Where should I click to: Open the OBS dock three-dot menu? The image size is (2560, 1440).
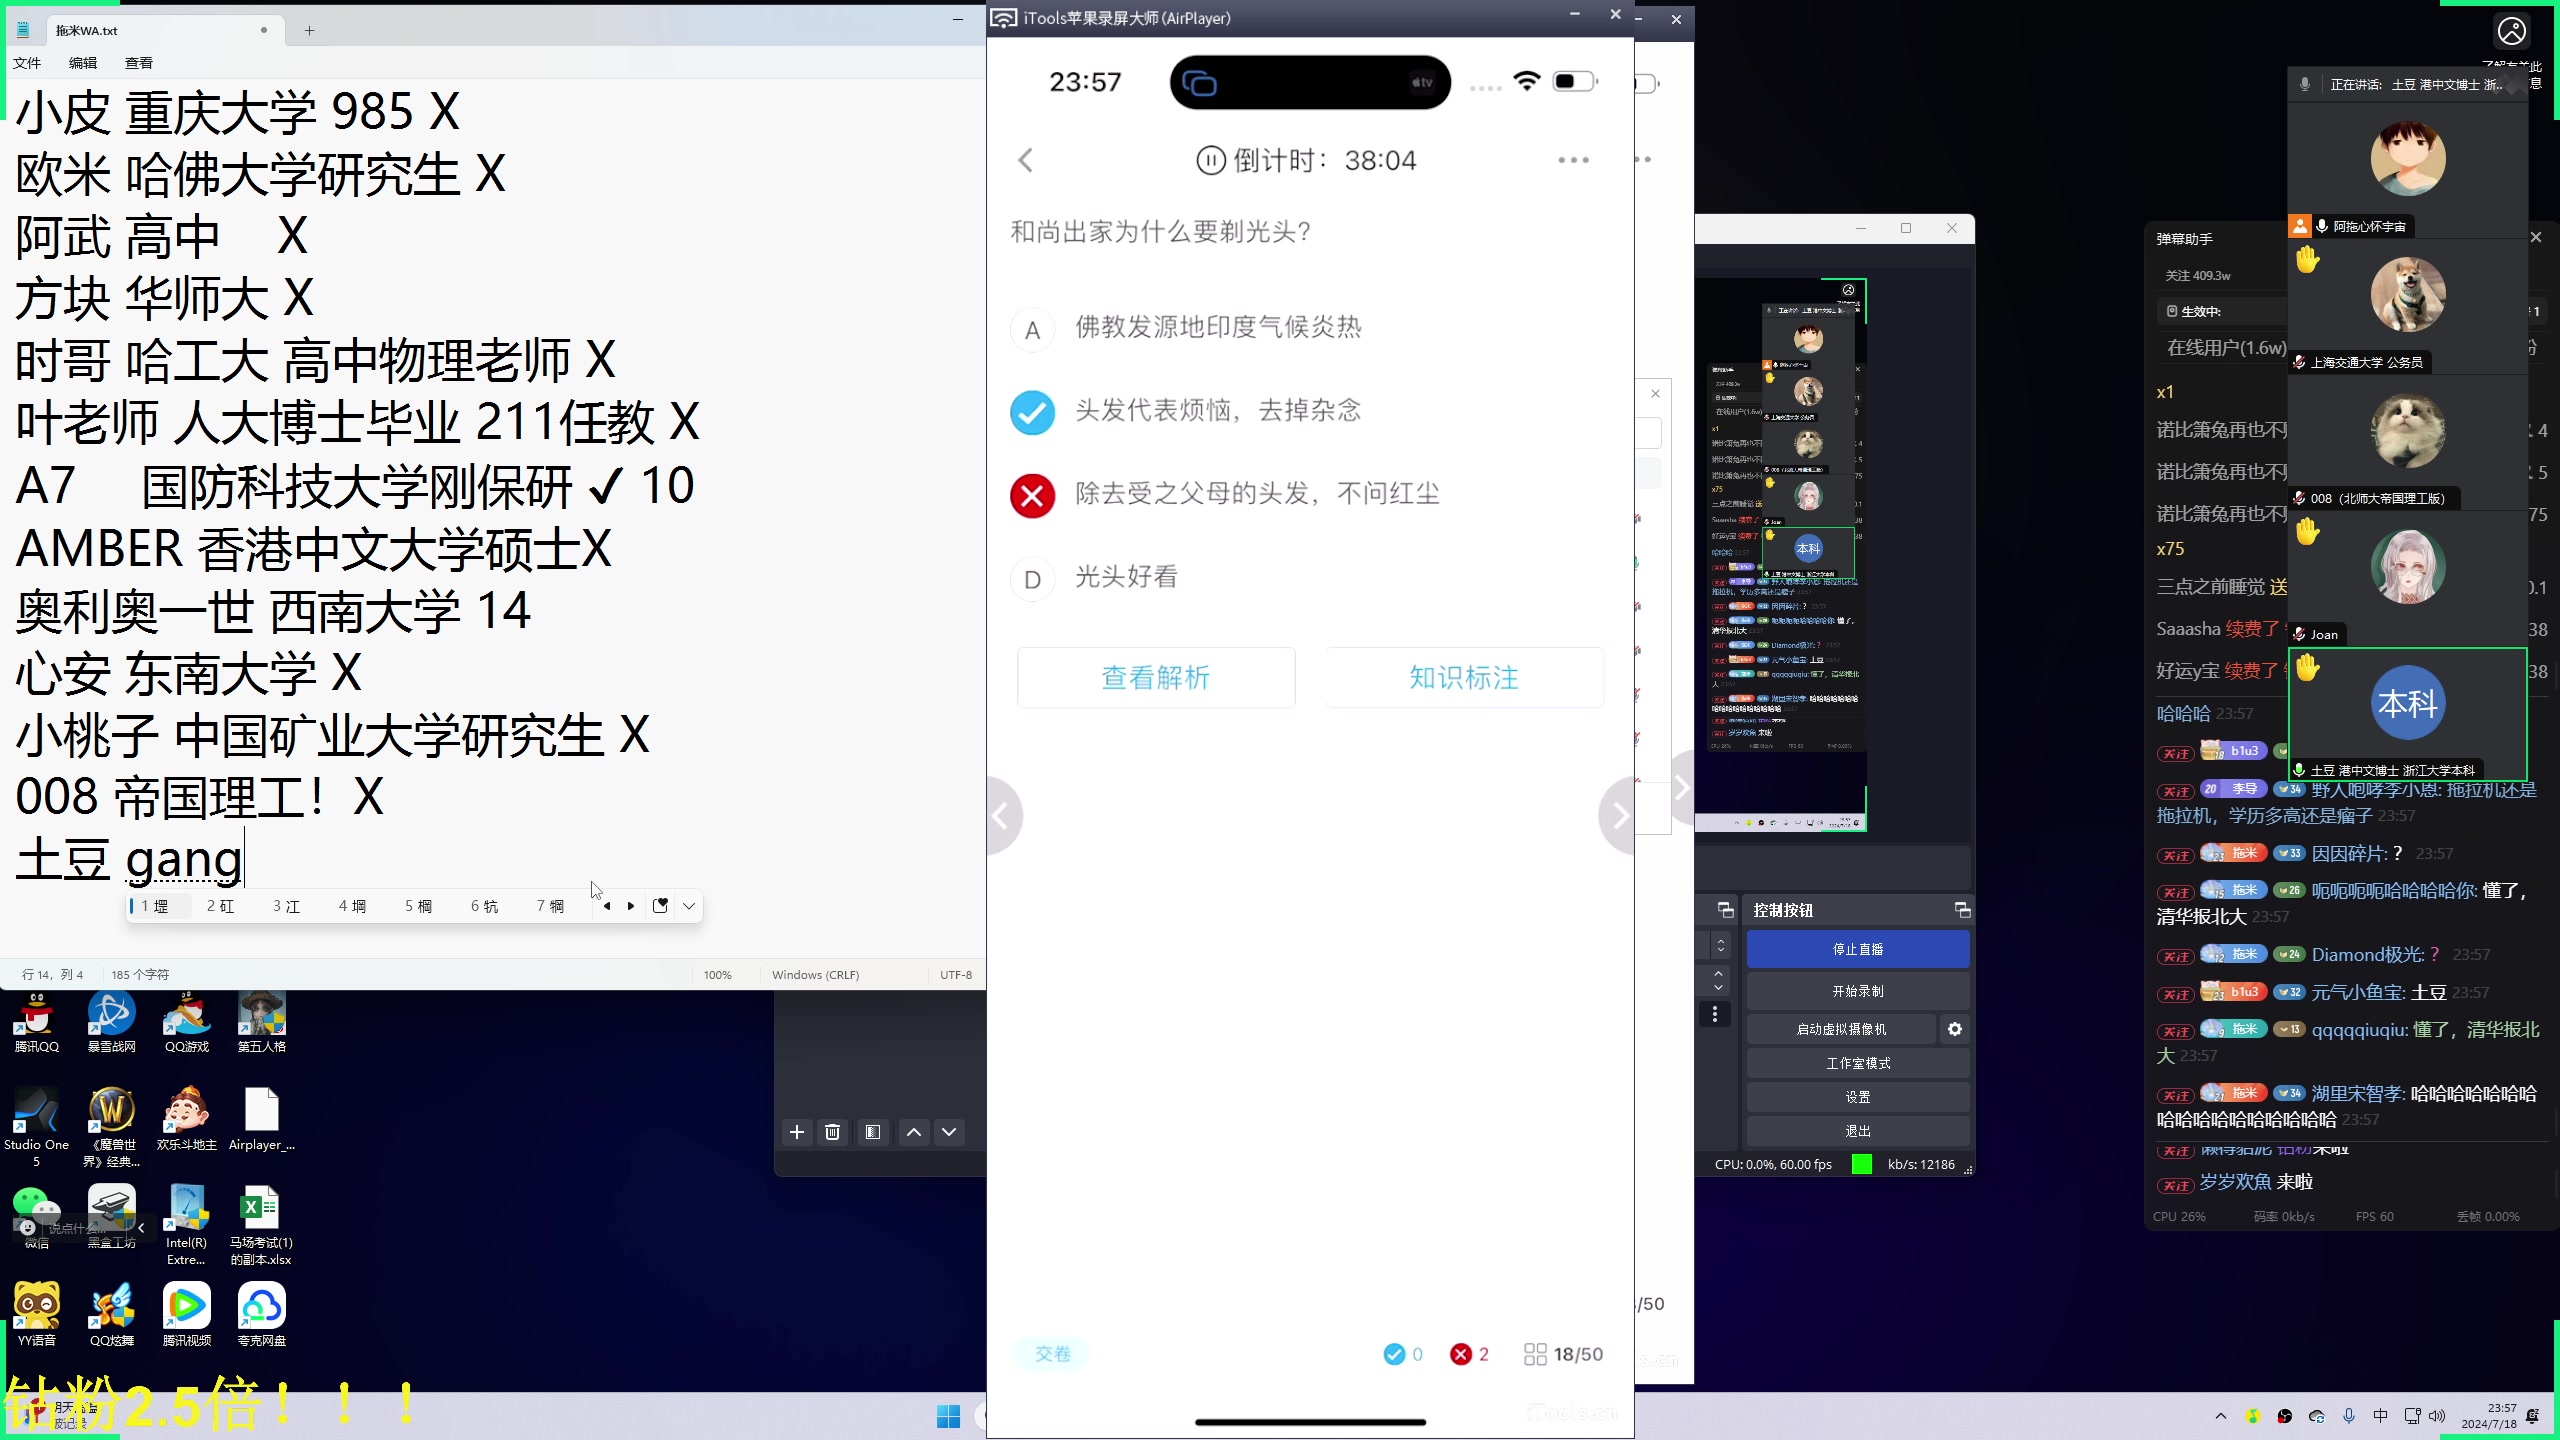tap(1715, 1014)
